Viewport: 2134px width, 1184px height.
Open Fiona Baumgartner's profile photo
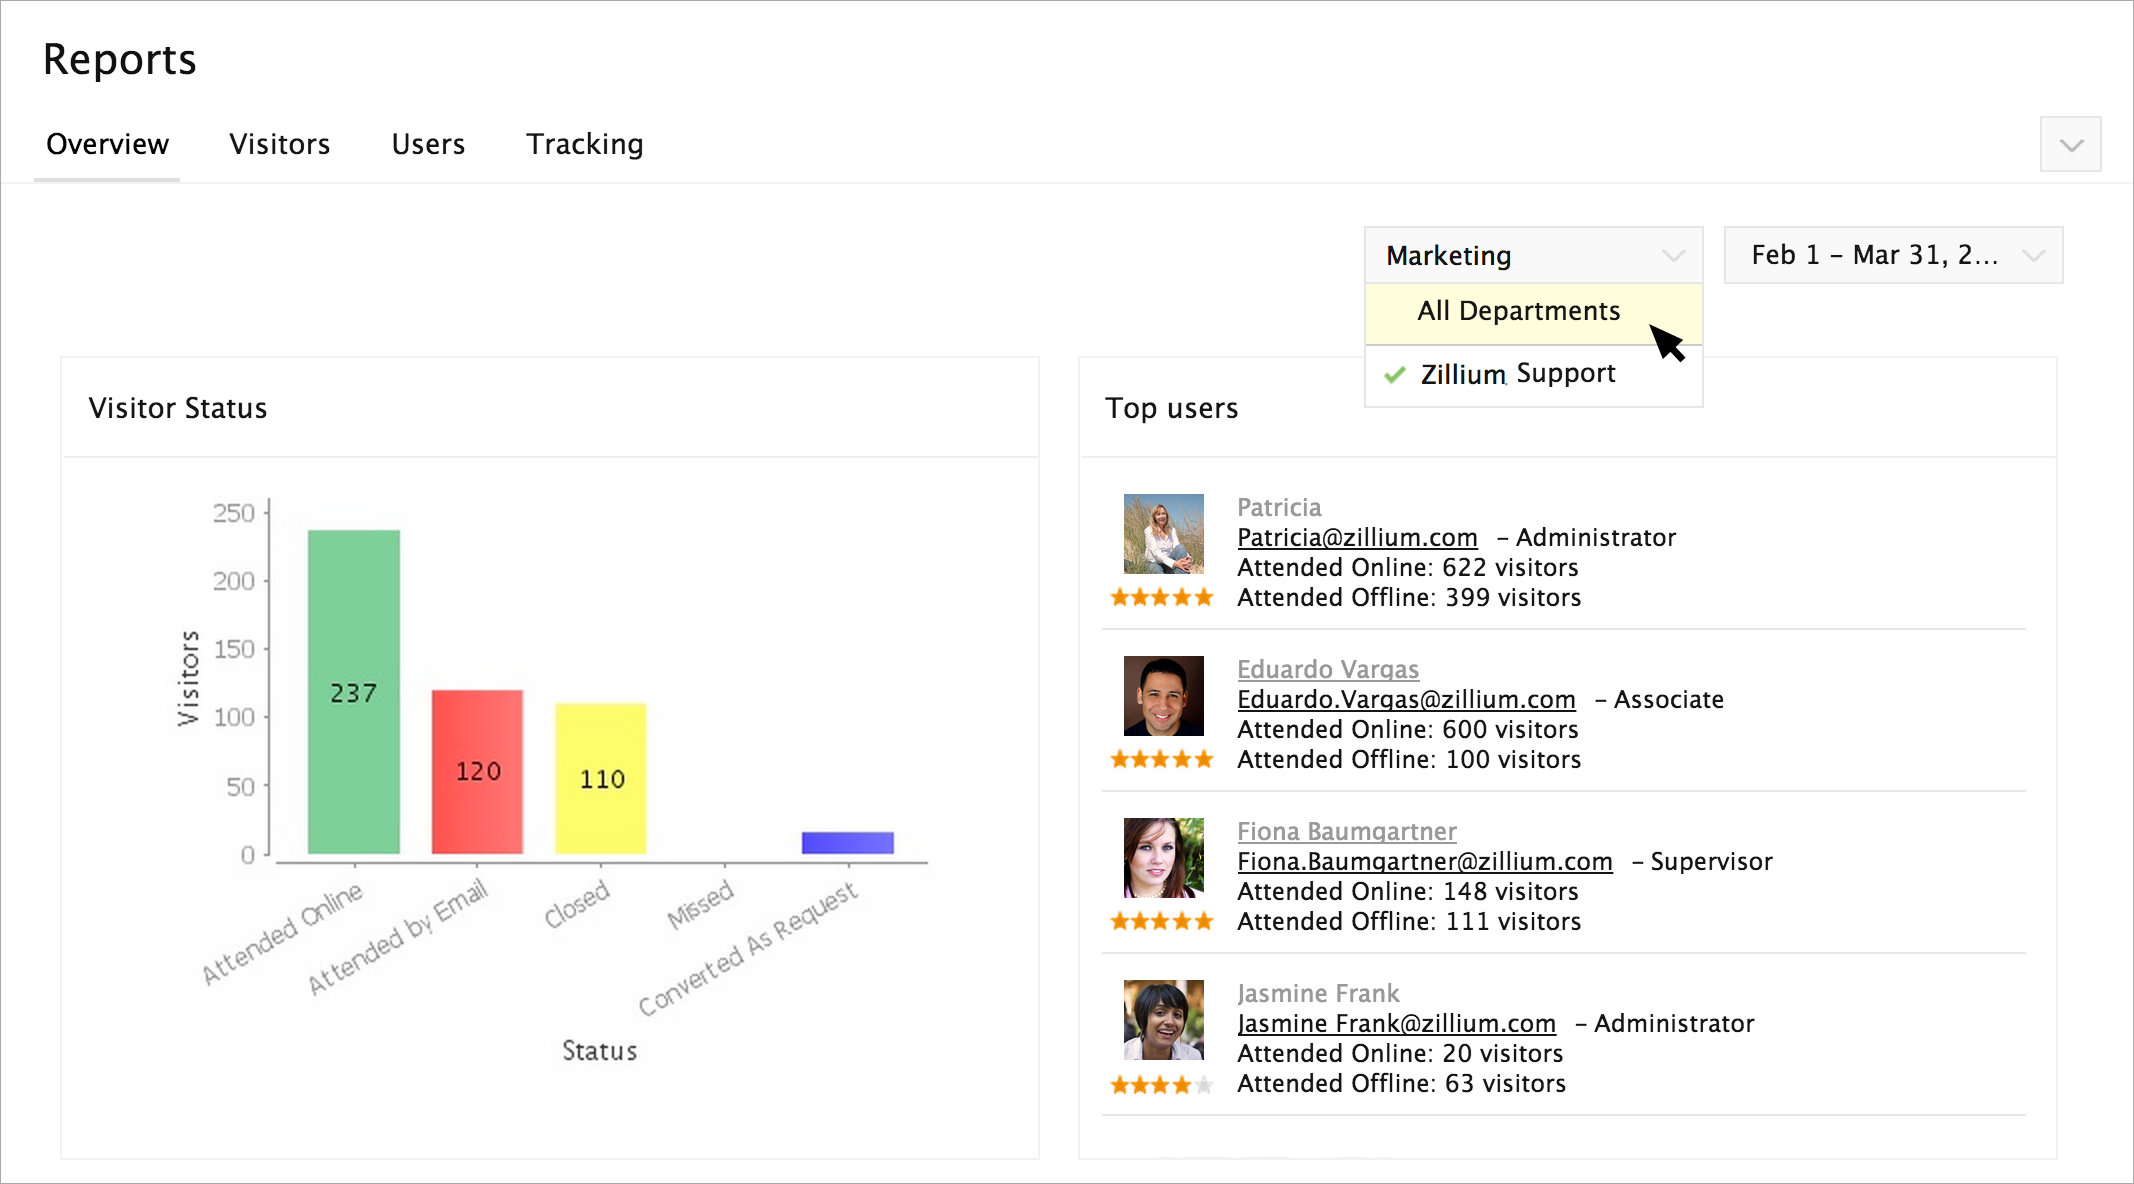(x=1163, y=858)
